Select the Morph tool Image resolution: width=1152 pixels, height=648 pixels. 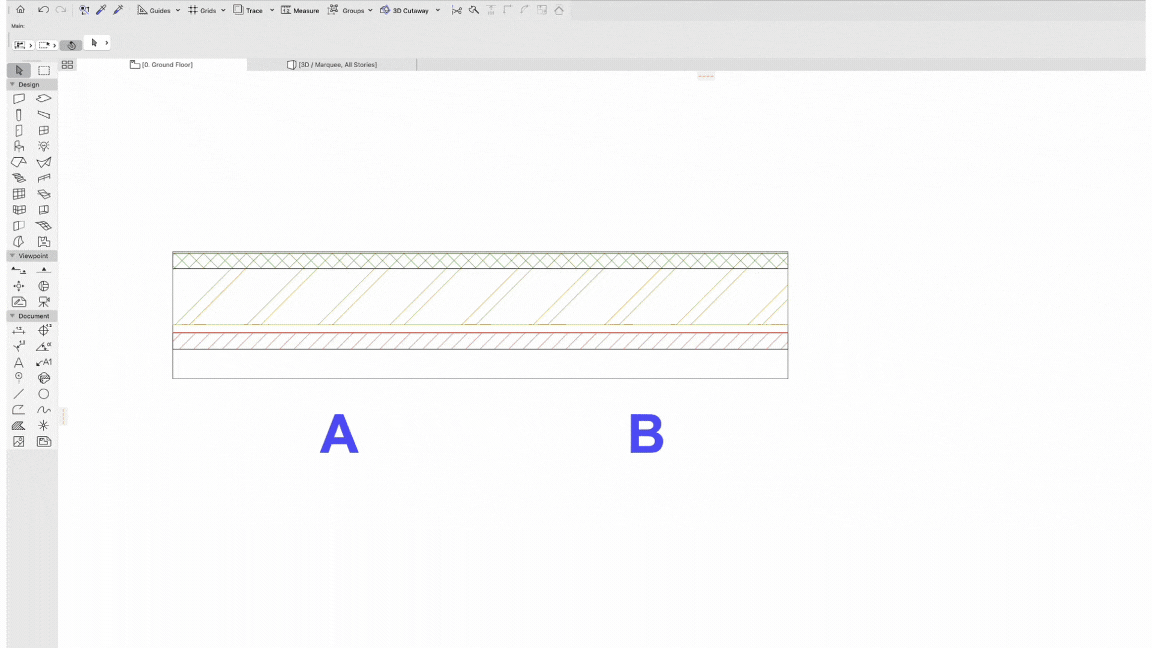(x=19, y=242)
